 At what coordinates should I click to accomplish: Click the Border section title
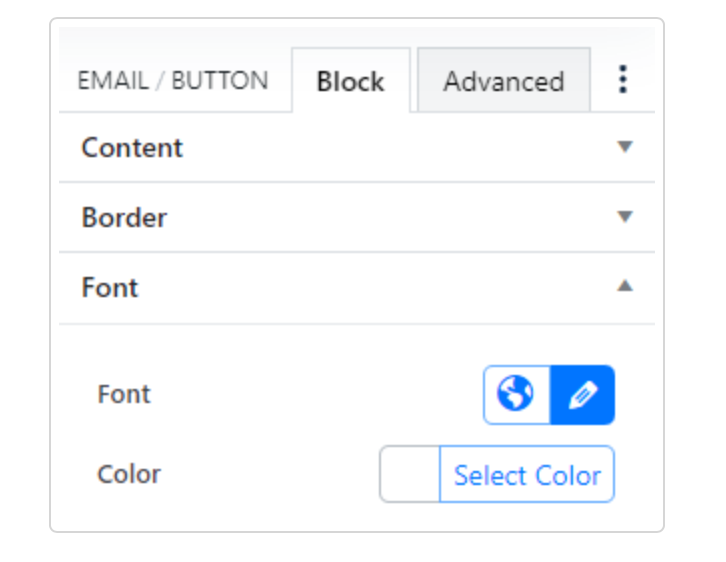pos(124,218)
